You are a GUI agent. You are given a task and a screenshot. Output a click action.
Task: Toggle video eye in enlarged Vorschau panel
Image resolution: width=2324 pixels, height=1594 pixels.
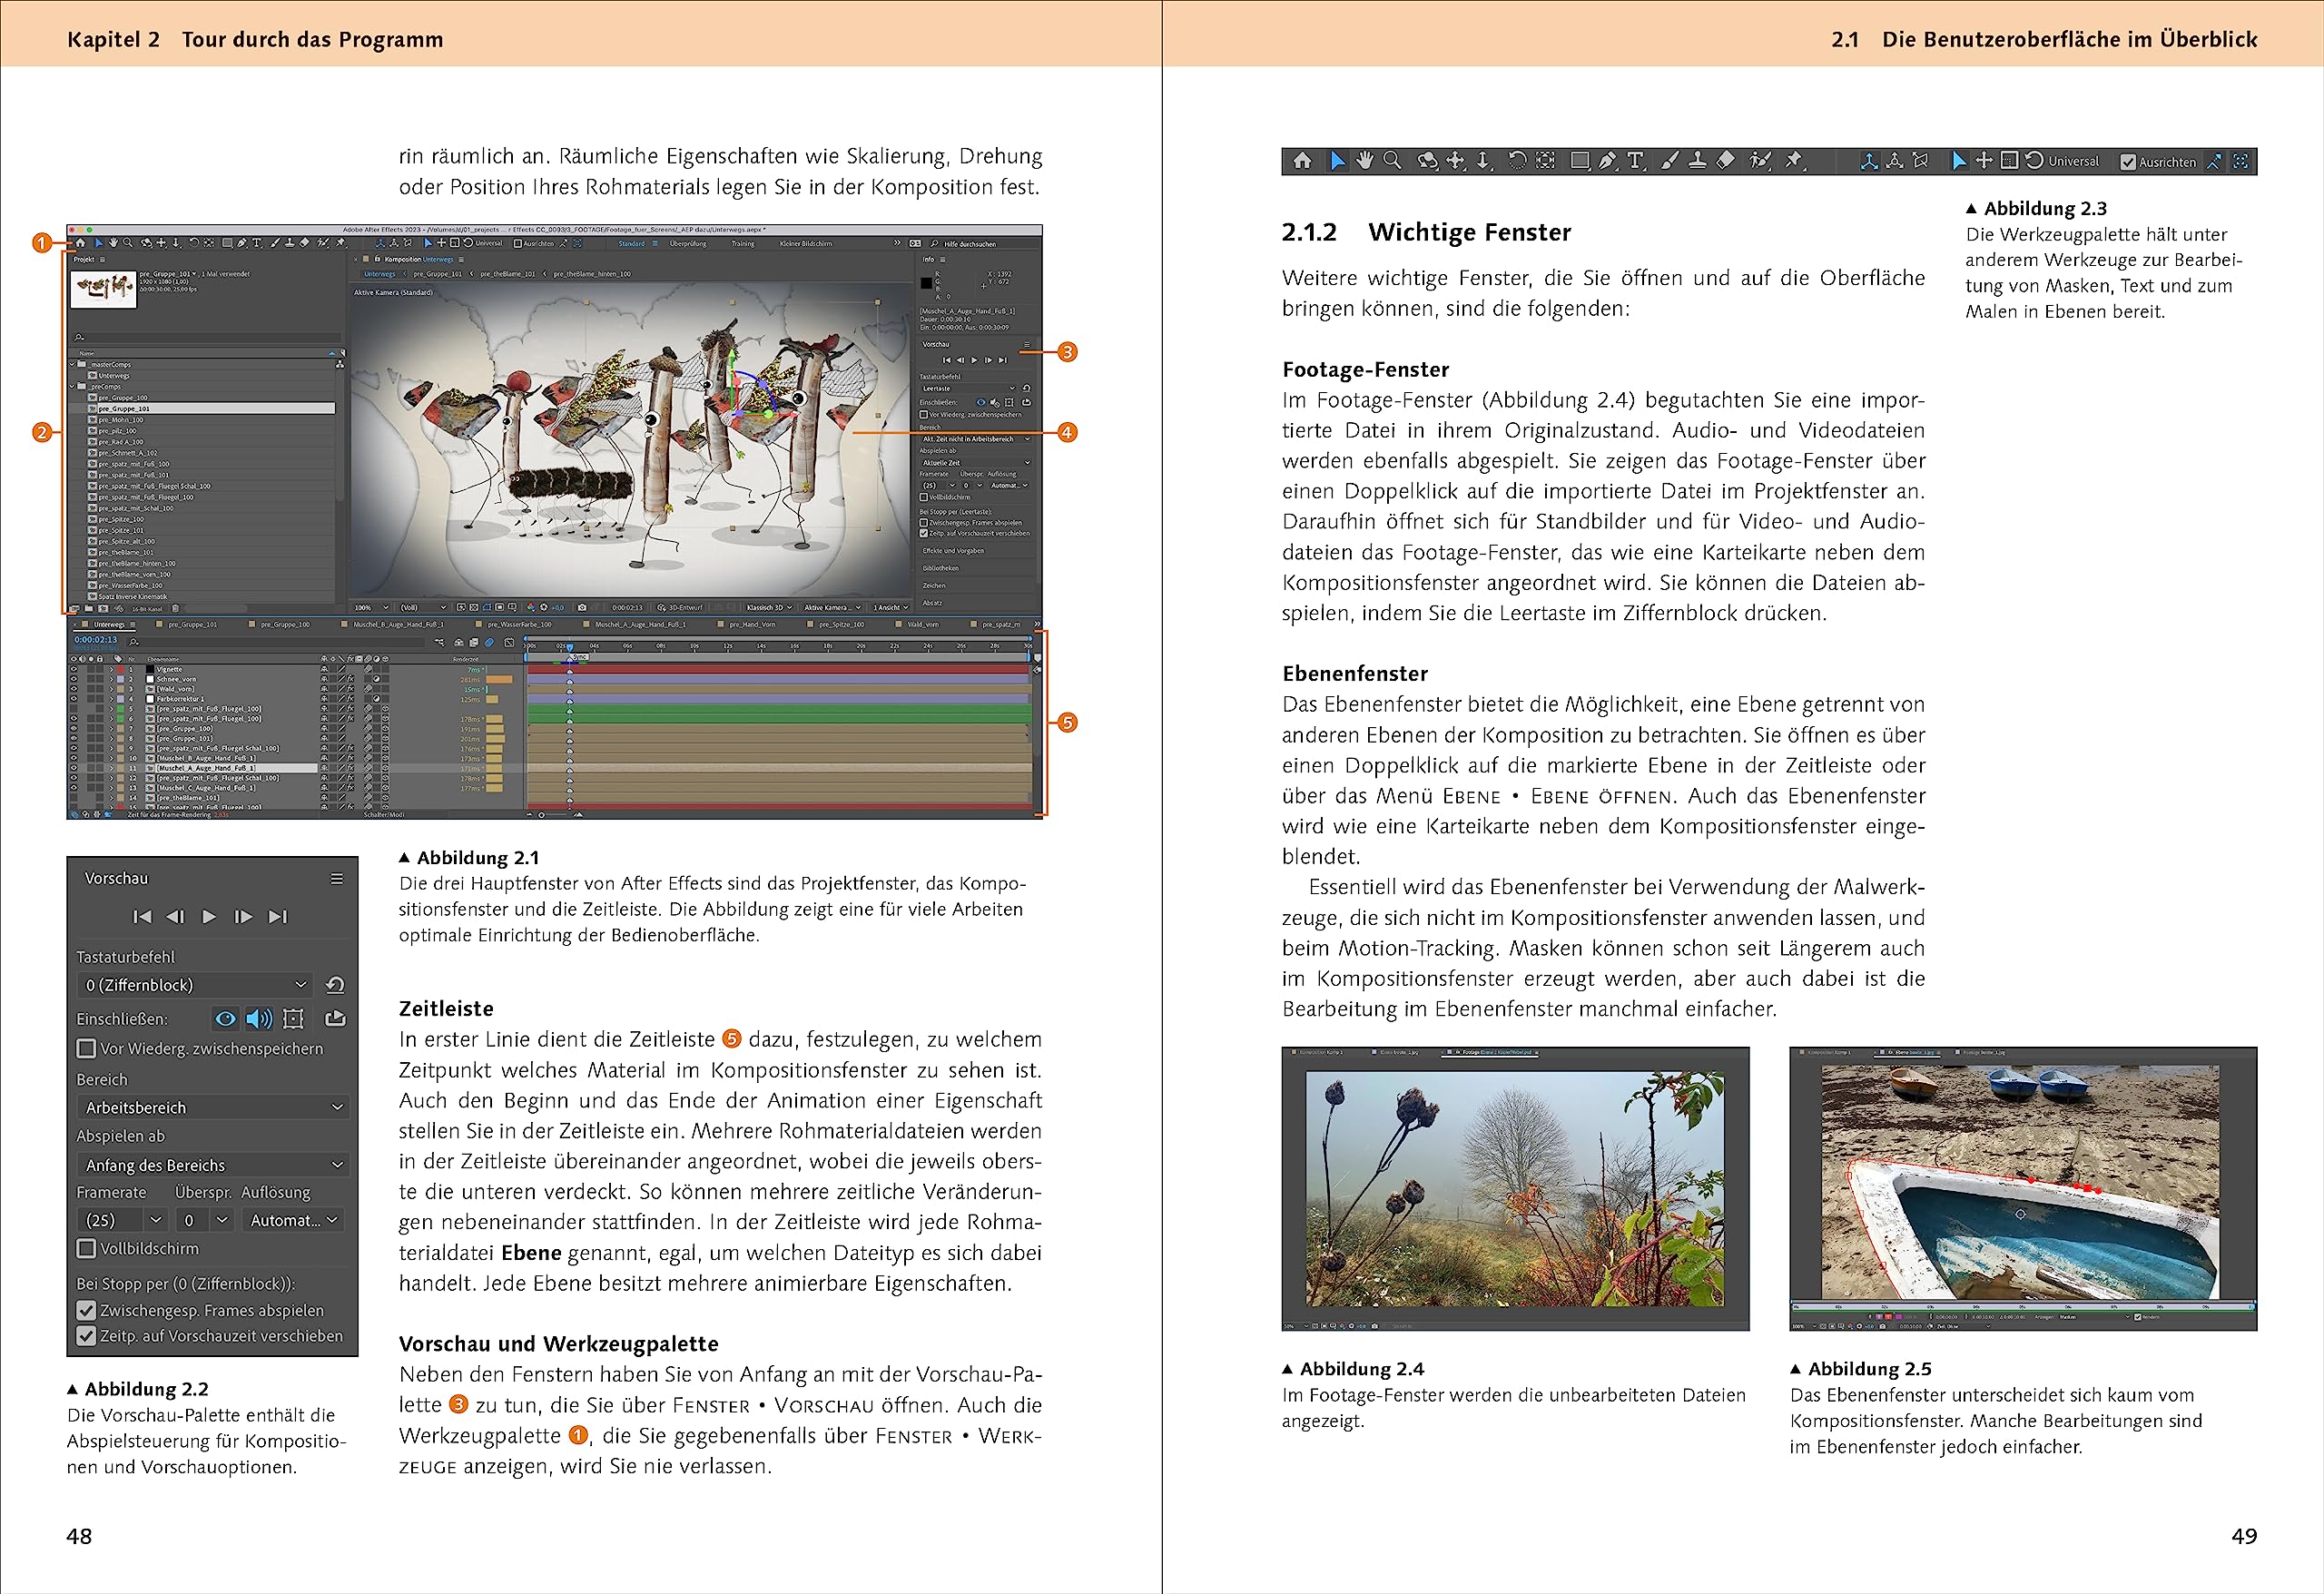[226, 1019]
